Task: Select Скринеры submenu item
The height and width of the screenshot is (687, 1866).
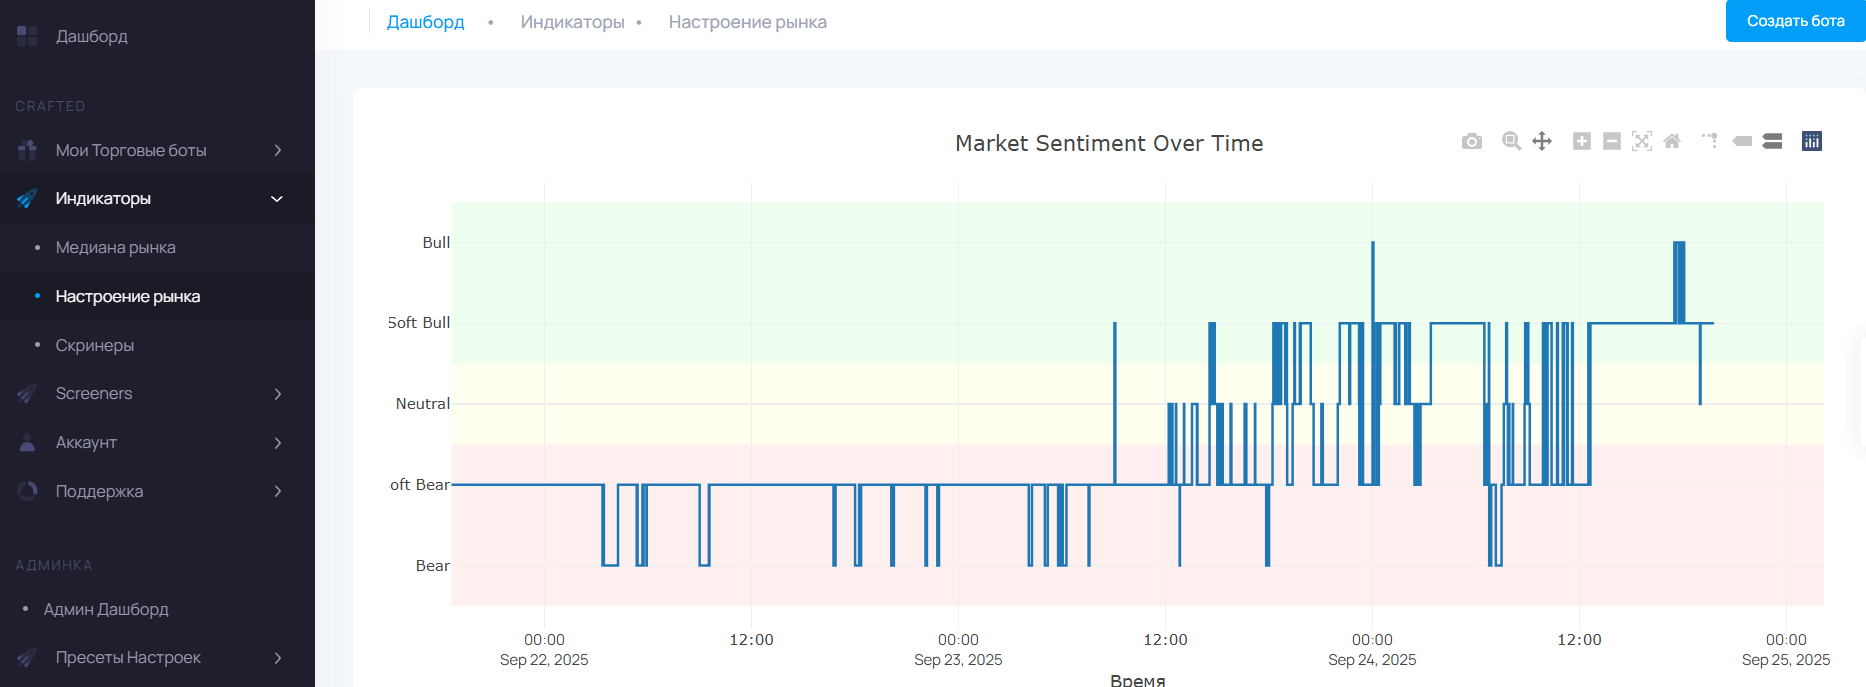Action: coord(94,346)
